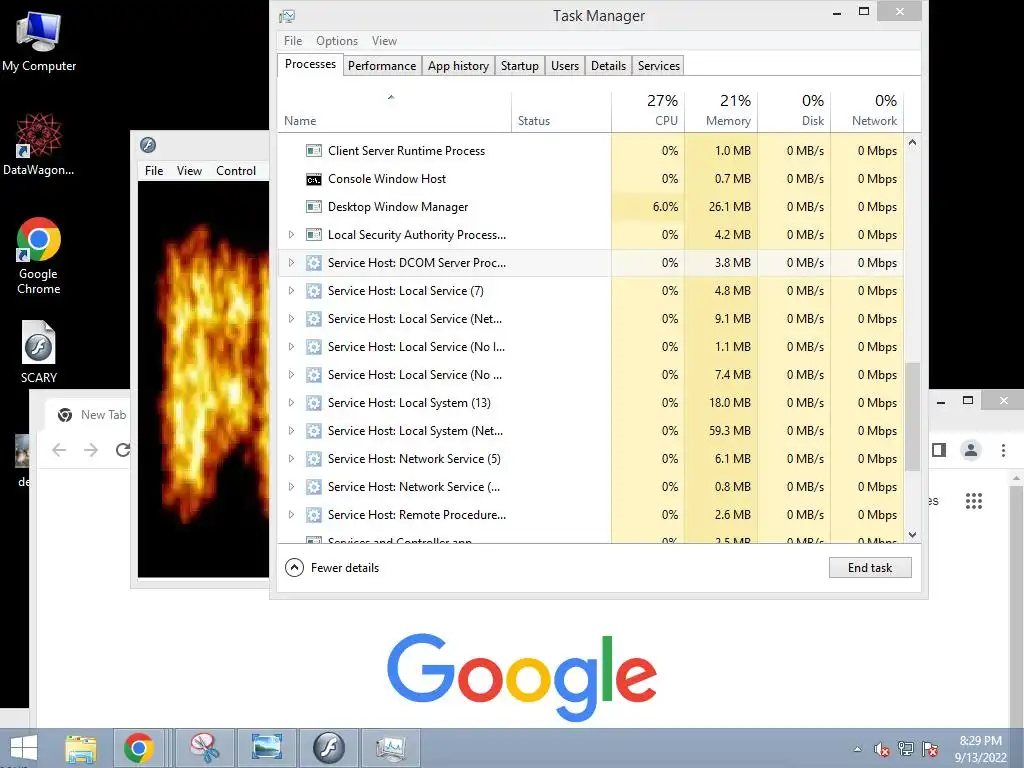
Task: Click Chrome's forward arrow
Action: coord(91,449)
